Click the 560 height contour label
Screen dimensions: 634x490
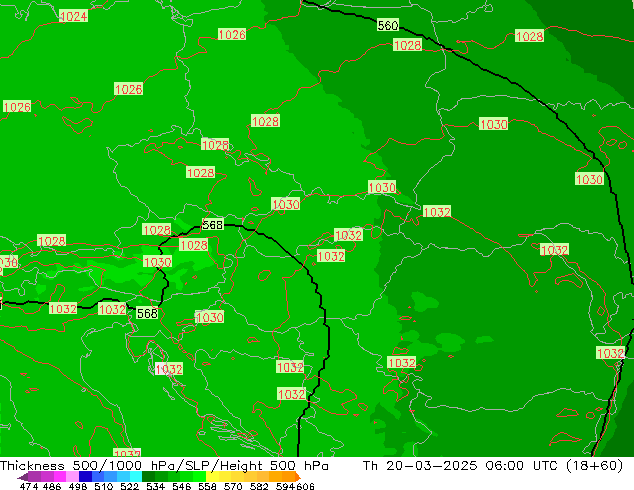point(388,25)
